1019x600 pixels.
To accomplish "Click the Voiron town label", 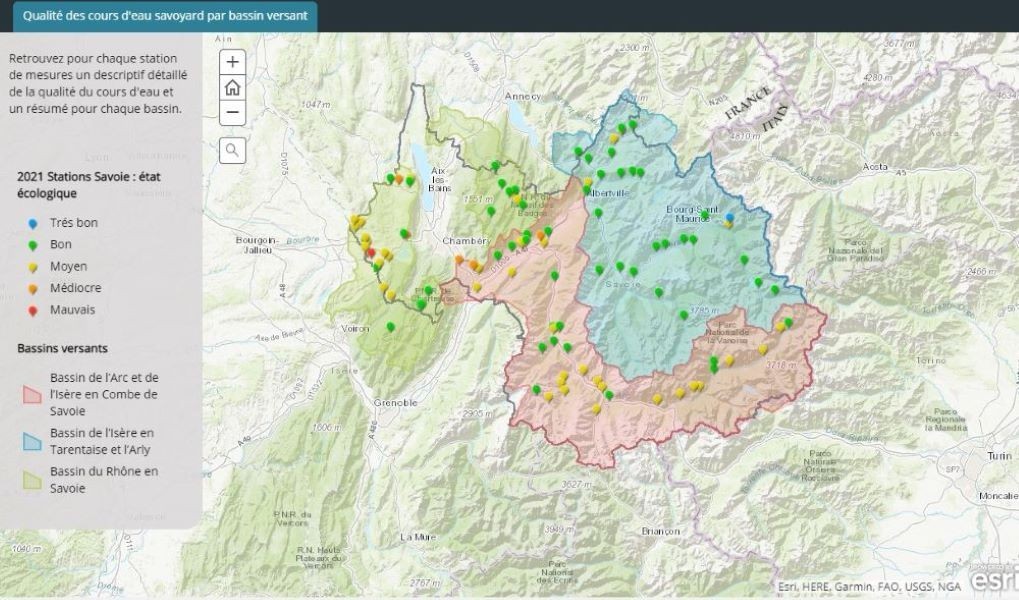I will [x=355, y=329].
